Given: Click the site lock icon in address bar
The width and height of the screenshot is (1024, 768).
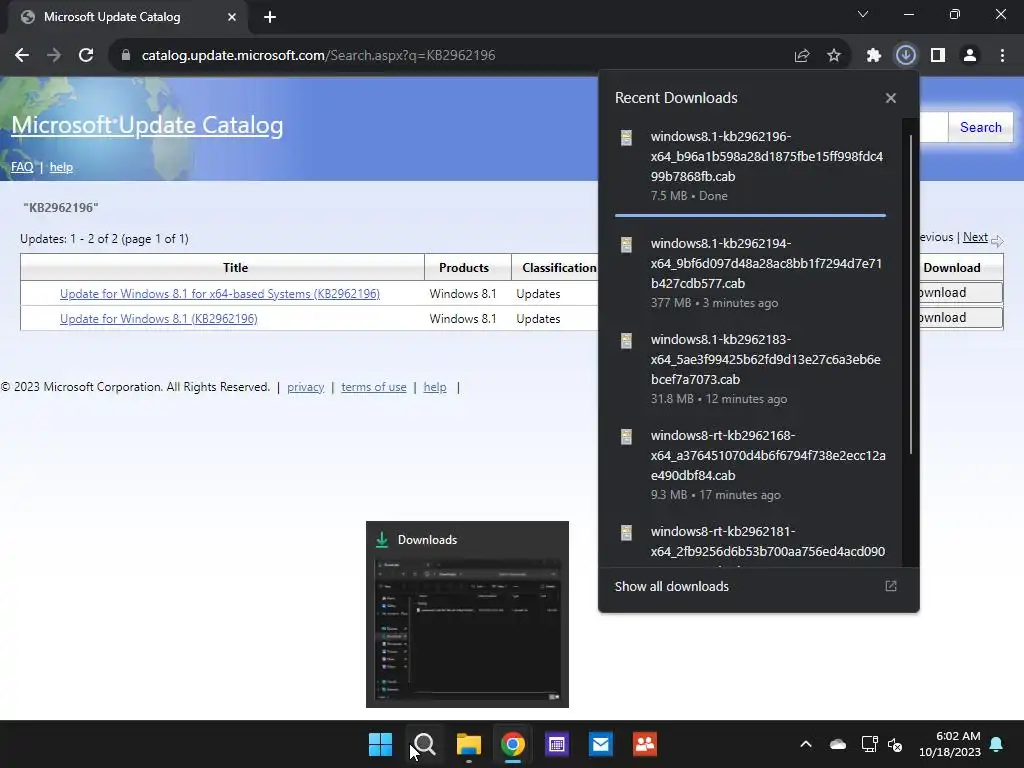Looking at the screenshot, I should [126, 56].
